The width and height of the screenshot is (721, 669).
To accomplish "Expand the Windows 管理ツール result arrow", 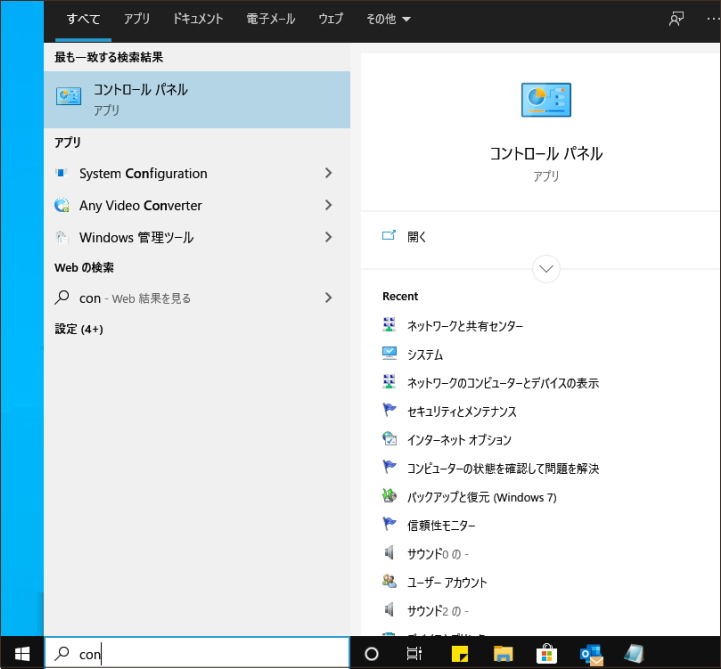I will click(328, 237).
